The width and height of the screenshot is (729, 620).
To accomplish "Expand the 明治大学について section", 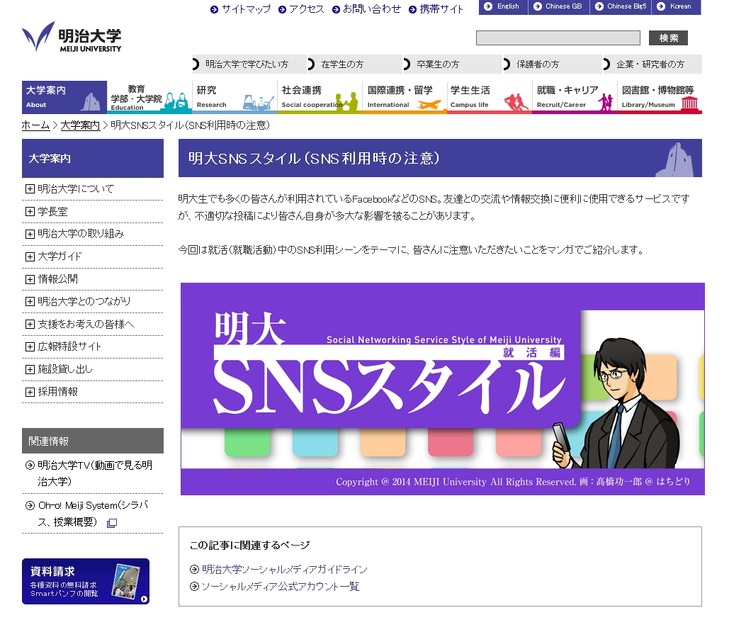I will pos(30,189).
